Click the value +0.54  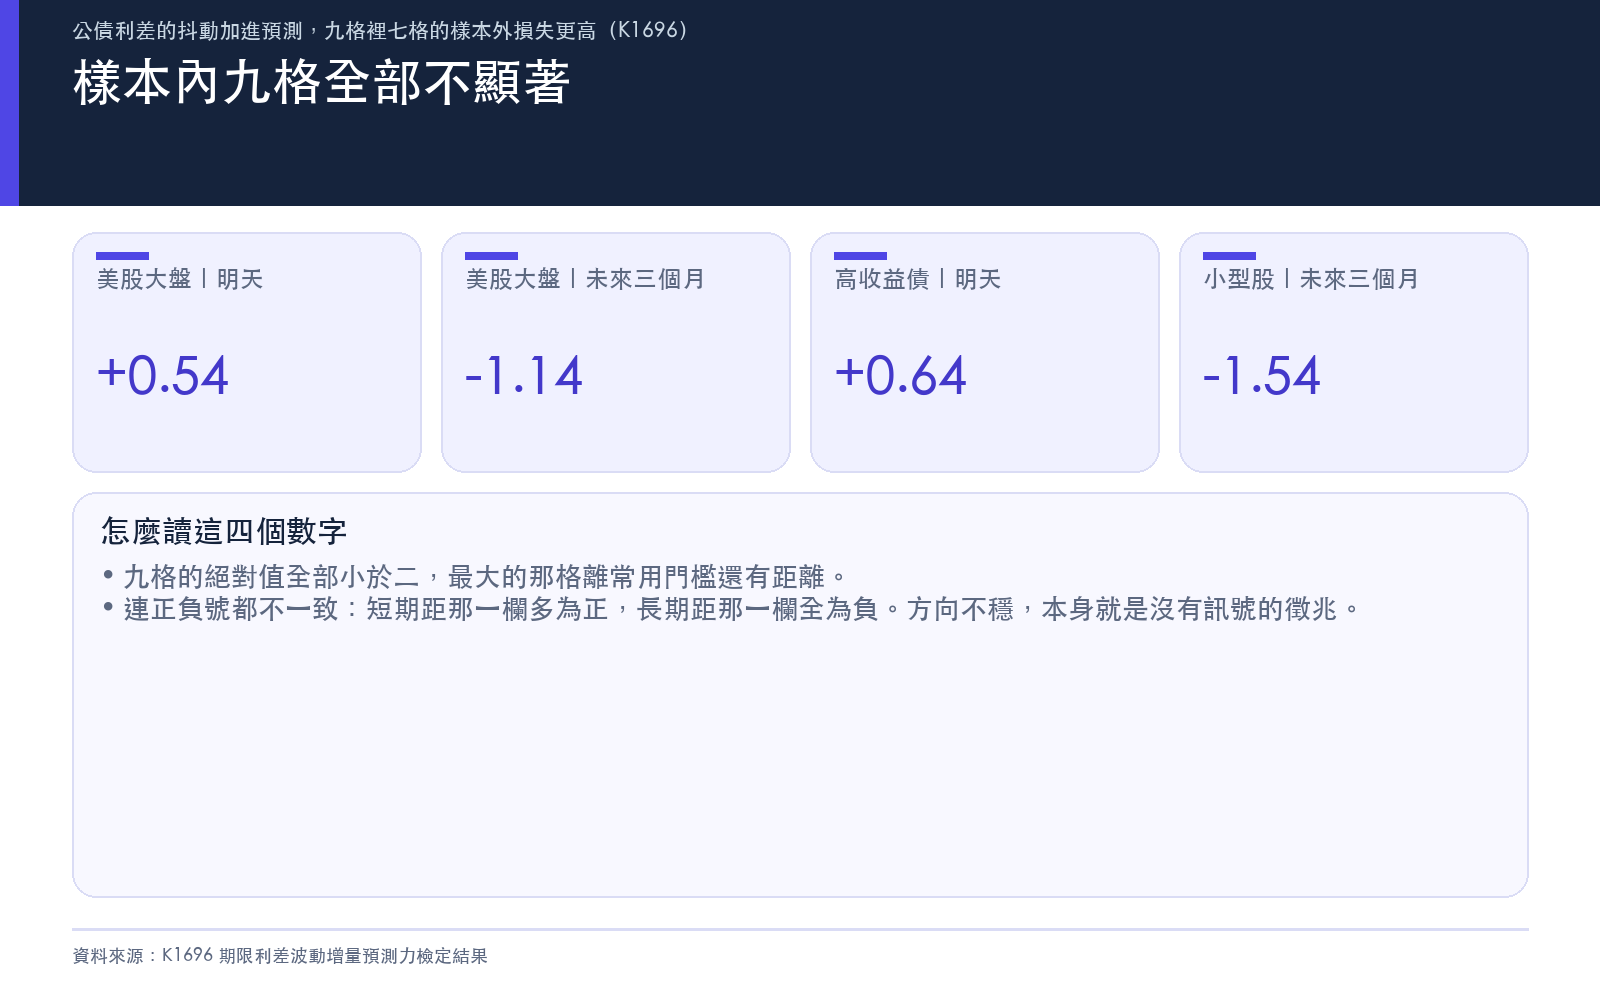(163, 376)
